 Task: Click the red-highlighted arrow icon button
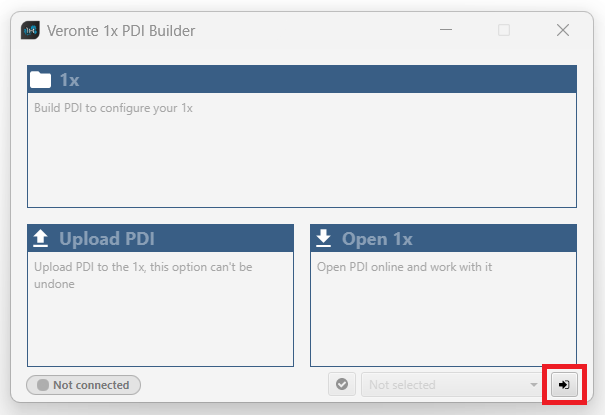(564, 384)
